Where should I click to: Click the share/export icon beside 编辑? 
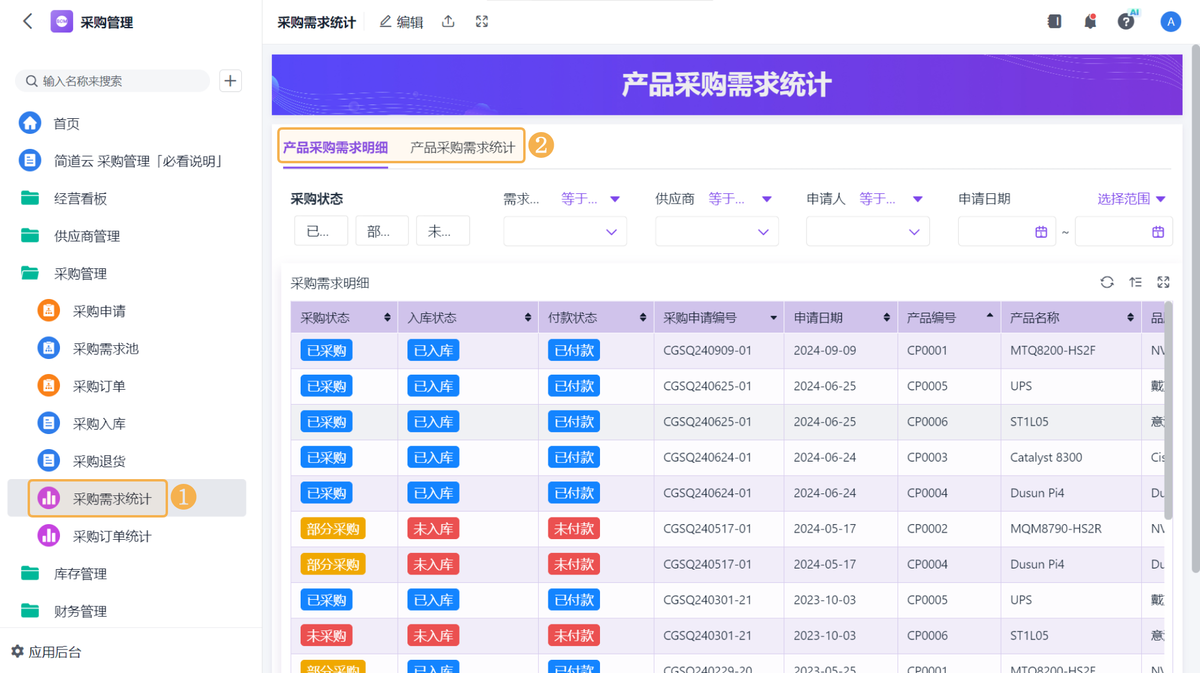[x=448, y=22]
